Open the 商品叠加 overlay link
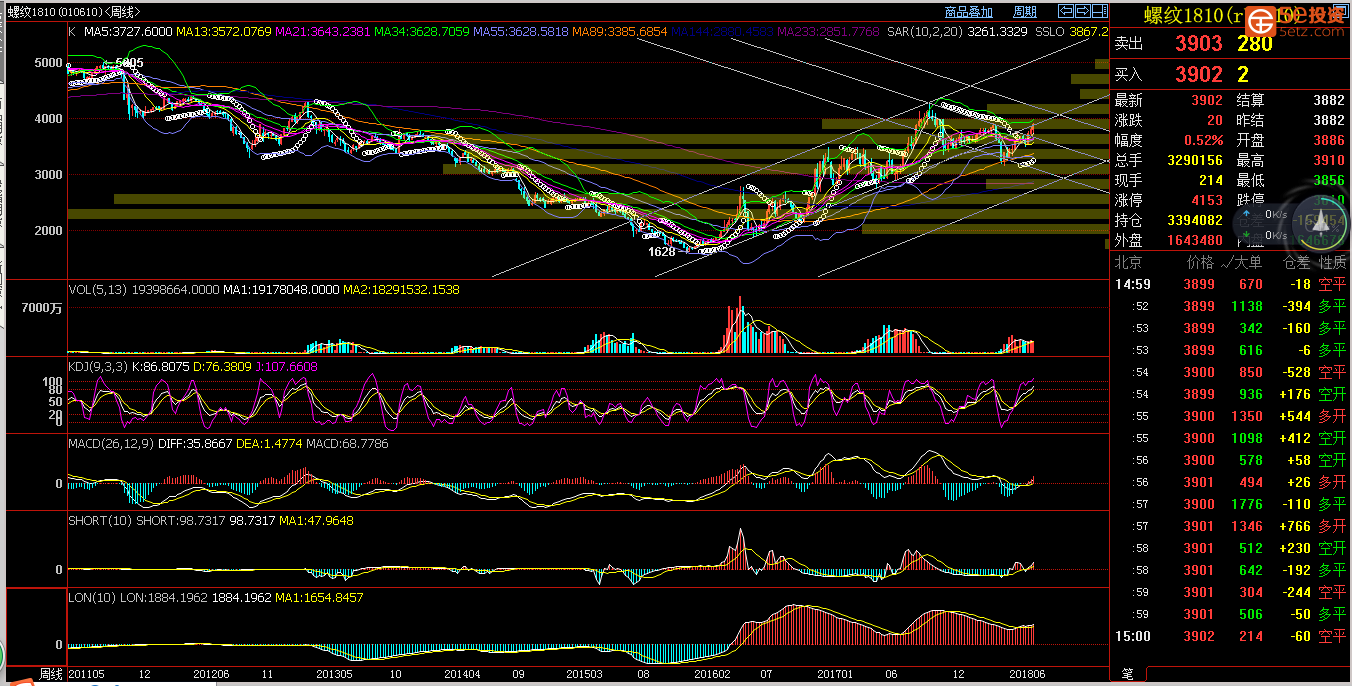This screenshot has height=686, width=1352. (969, 12)
